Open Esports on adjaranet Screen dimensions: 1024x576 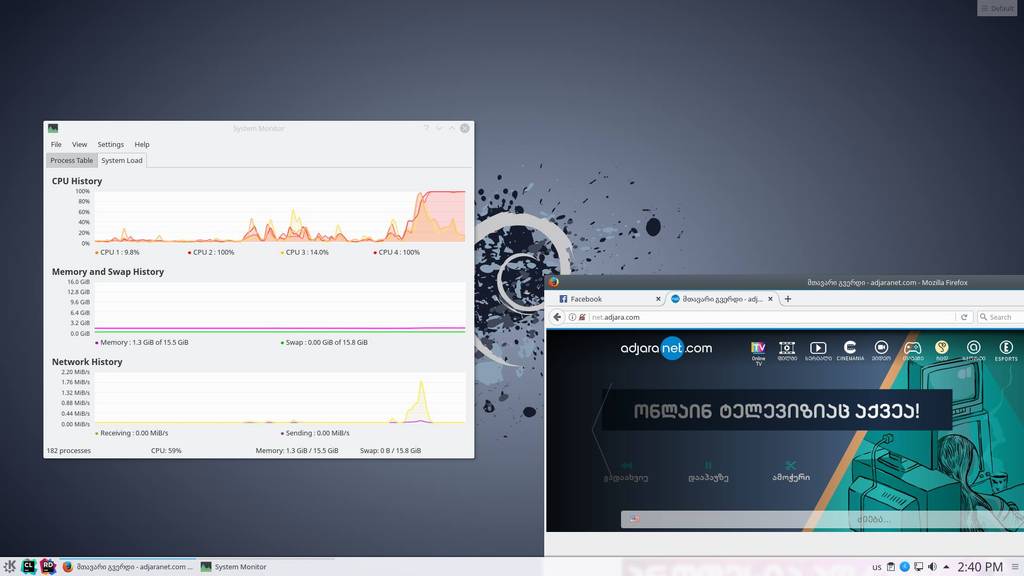[1006, 351]
